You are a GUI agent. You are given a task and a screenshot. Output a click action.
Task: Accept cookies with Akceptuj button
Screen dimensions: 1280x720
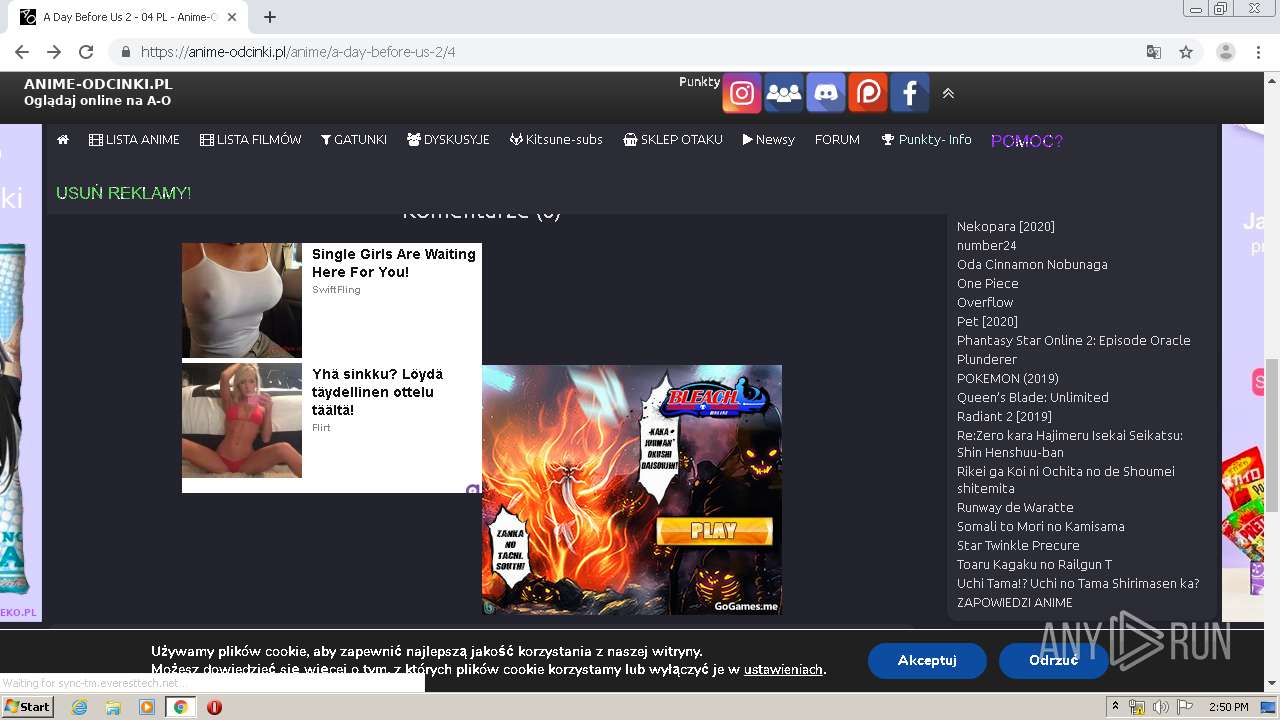[927, 661]
